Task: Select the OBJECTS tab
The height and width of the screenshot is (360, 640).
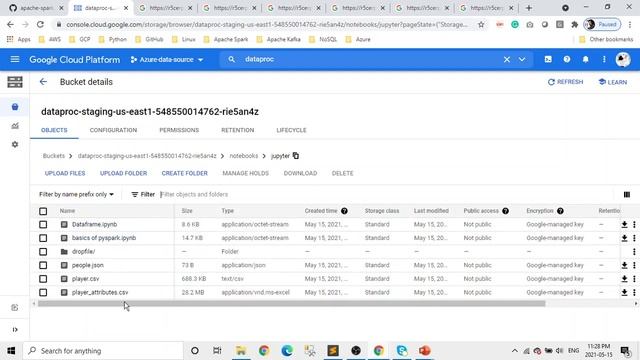Action: click(54, 130)
